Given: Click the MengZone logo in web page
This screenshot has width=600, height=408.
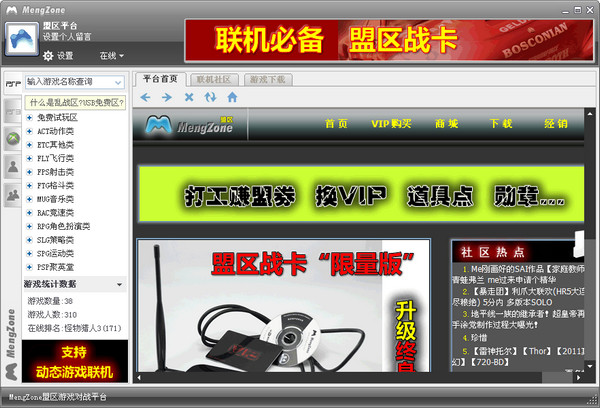Looking at the screenshot, I should pos(189,124).
